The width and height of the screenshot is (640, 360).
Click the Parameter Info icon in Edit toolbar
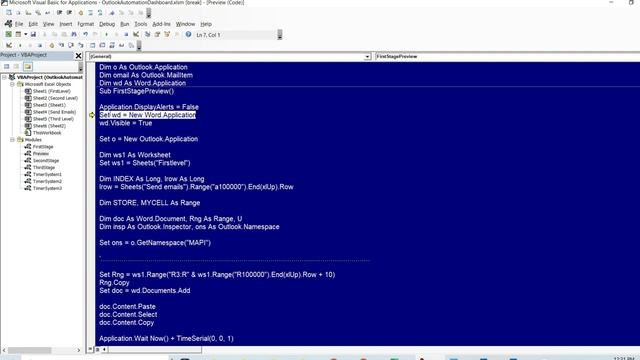(38, 13)
